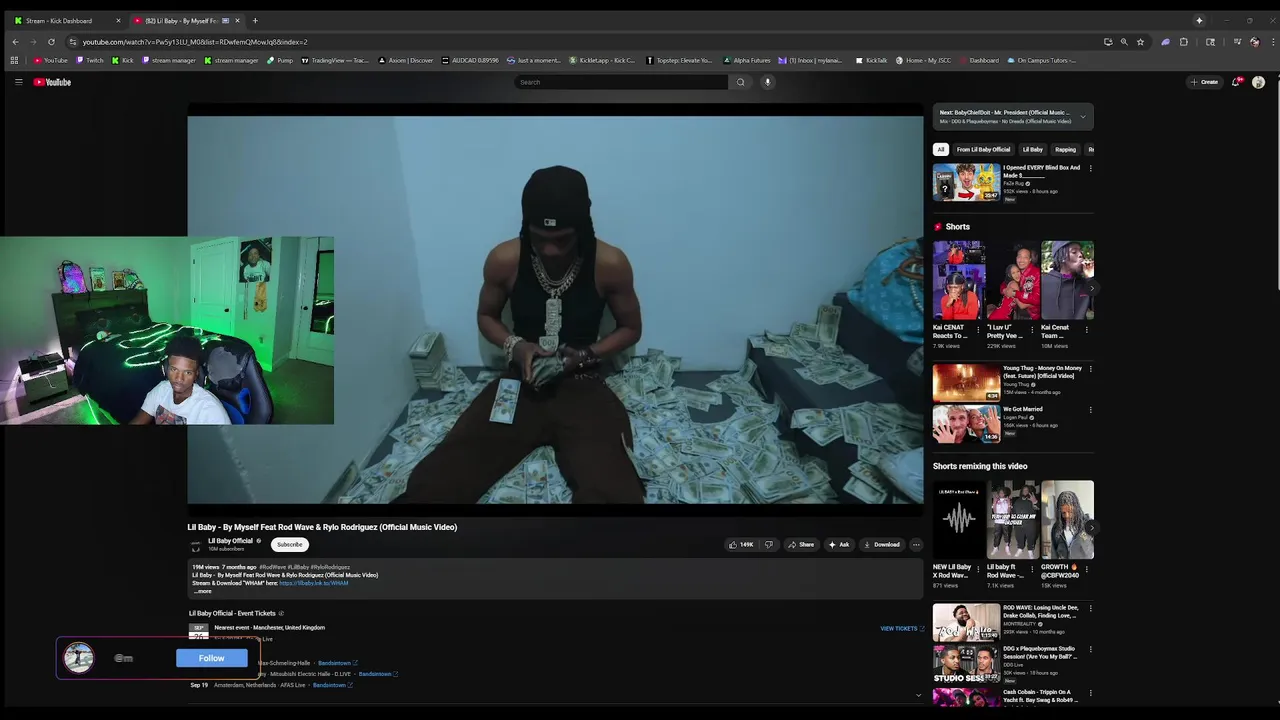
Task: Click the YouTube logo to go home
Action: [52, 82]
